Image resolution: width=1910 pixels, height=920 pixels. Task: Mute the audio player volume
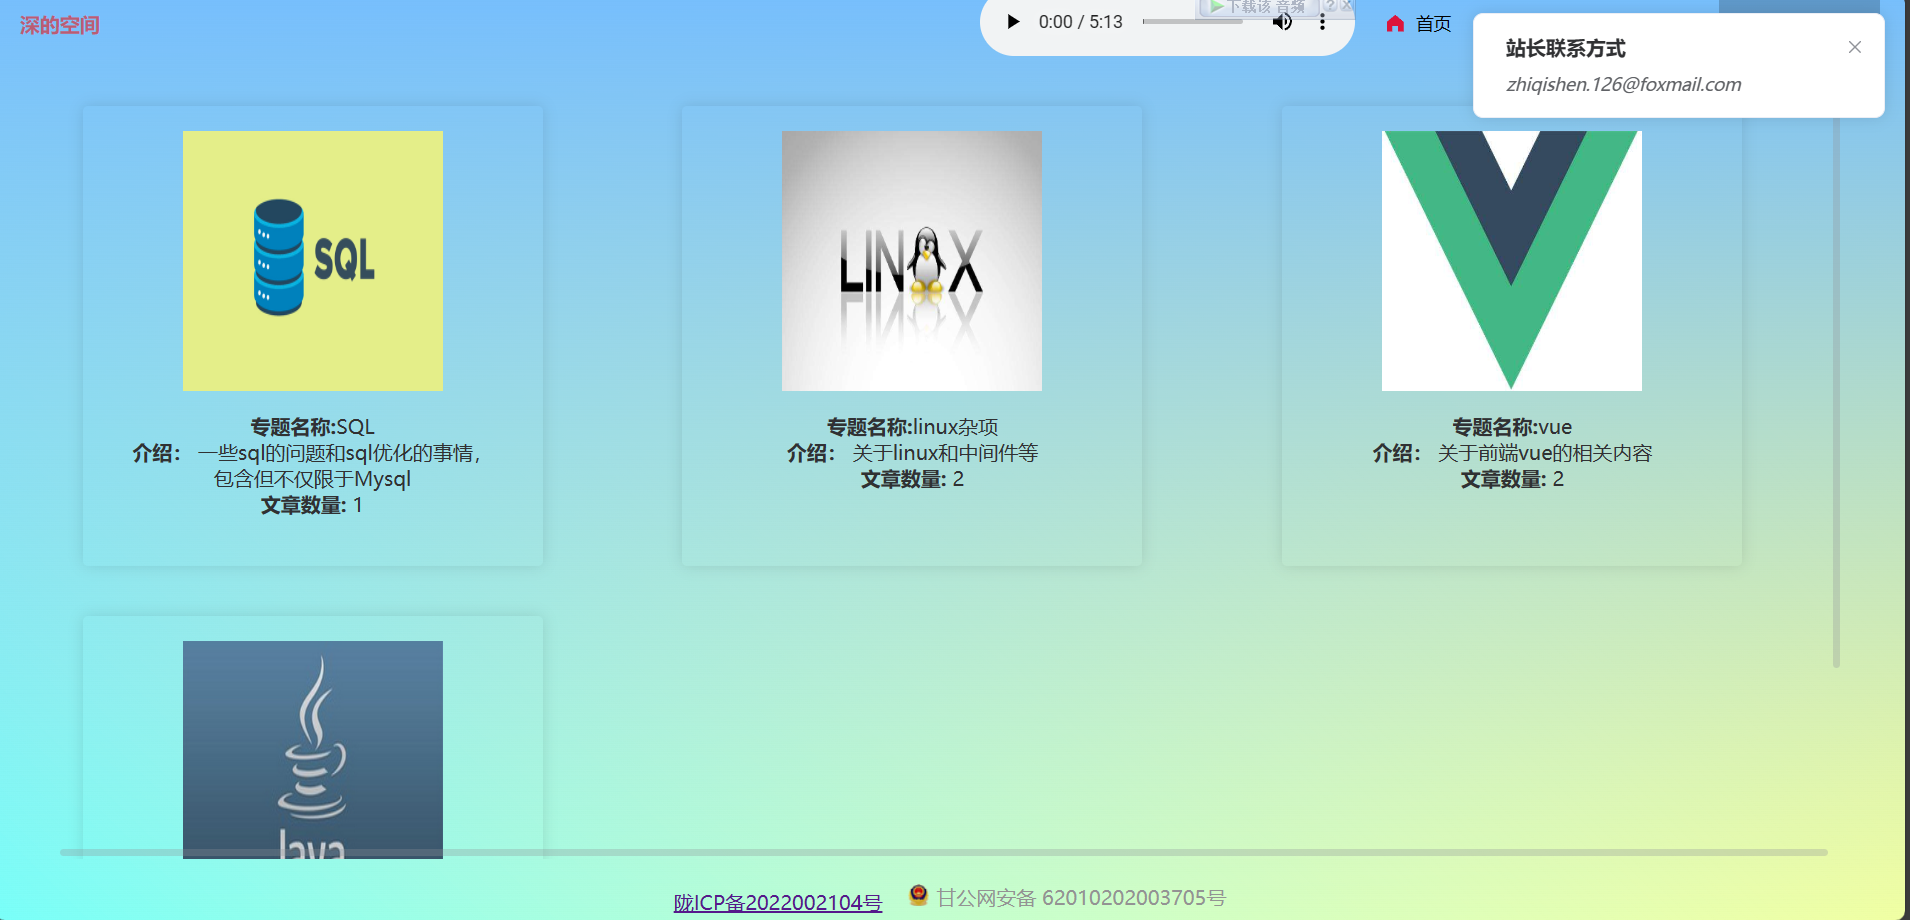[x=1282, y=22]
